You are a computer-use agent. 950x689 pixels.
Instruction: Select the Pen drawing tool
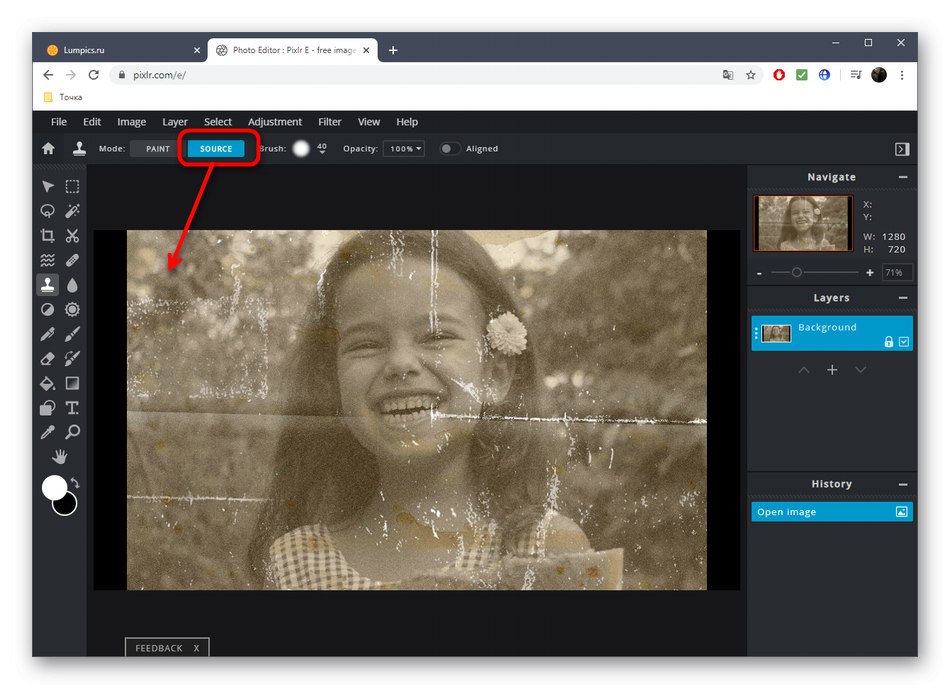point(48,334)
